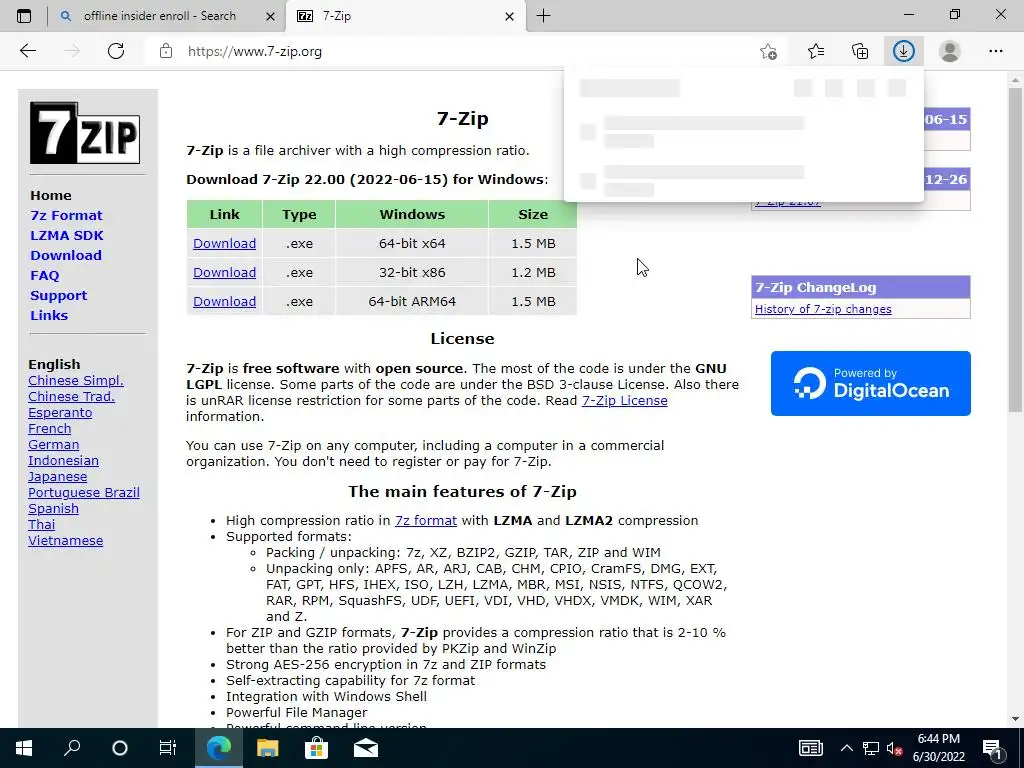Open the Favorites list icon

click(816, 51)
